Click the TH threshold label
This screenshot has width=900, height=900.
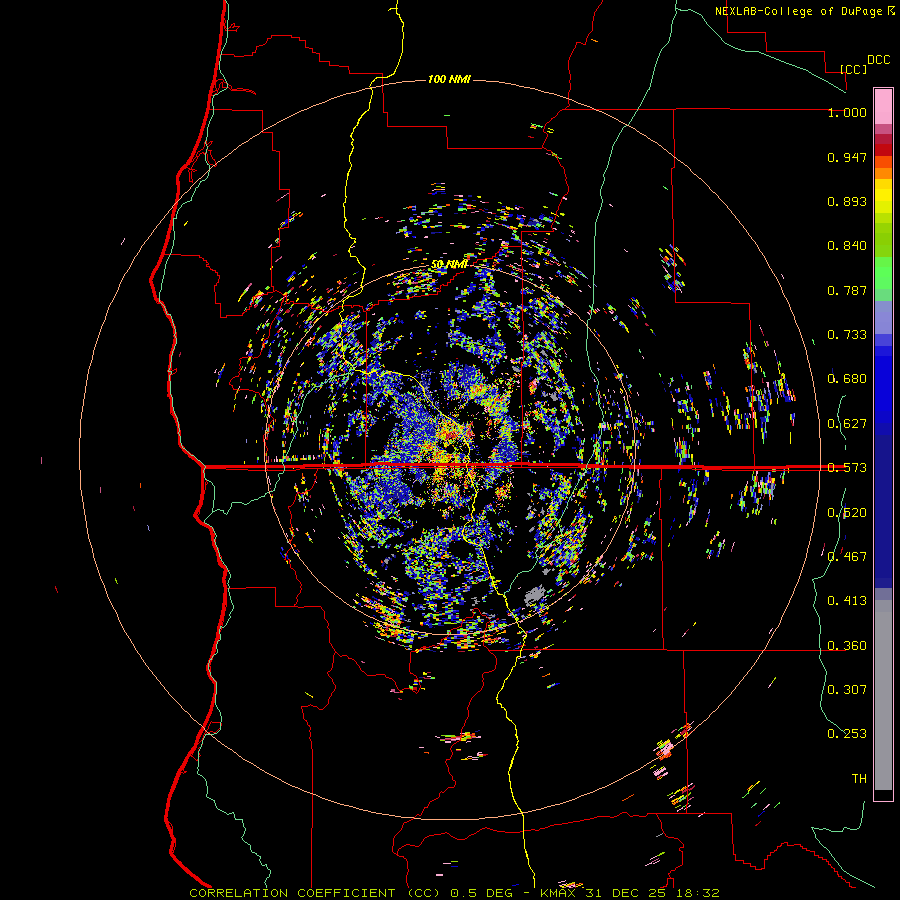tap(859, 779)
